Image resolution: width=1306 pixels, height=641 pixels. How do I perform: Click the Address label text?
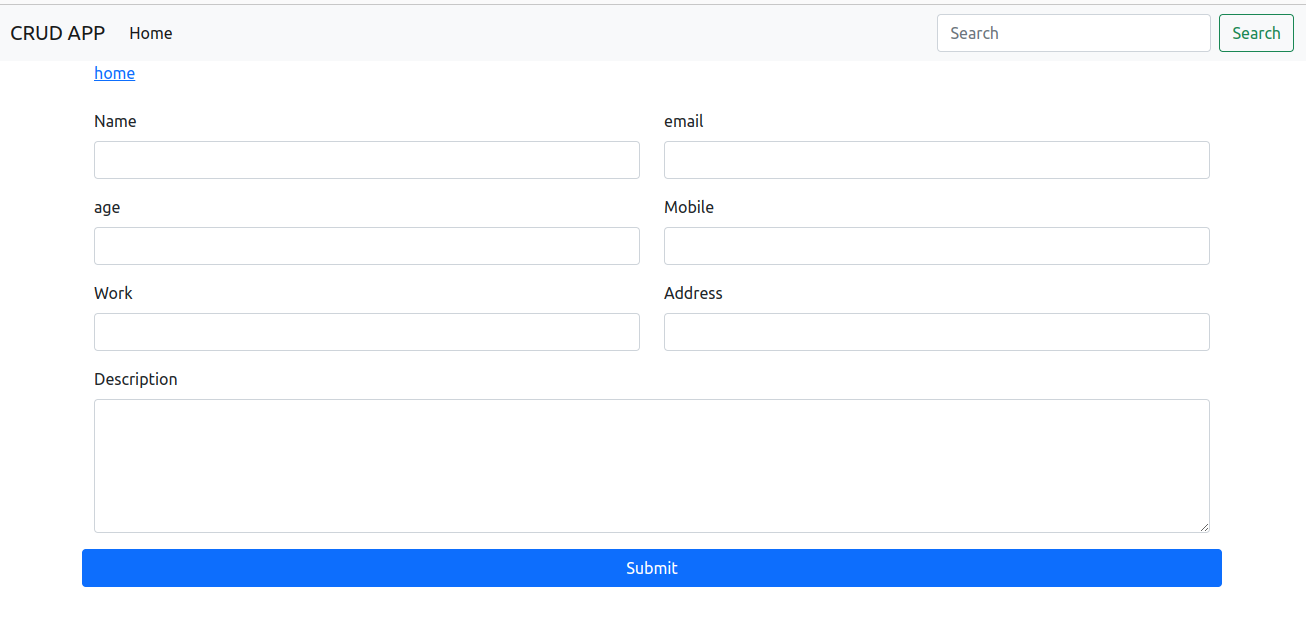[x=694, y=293]
